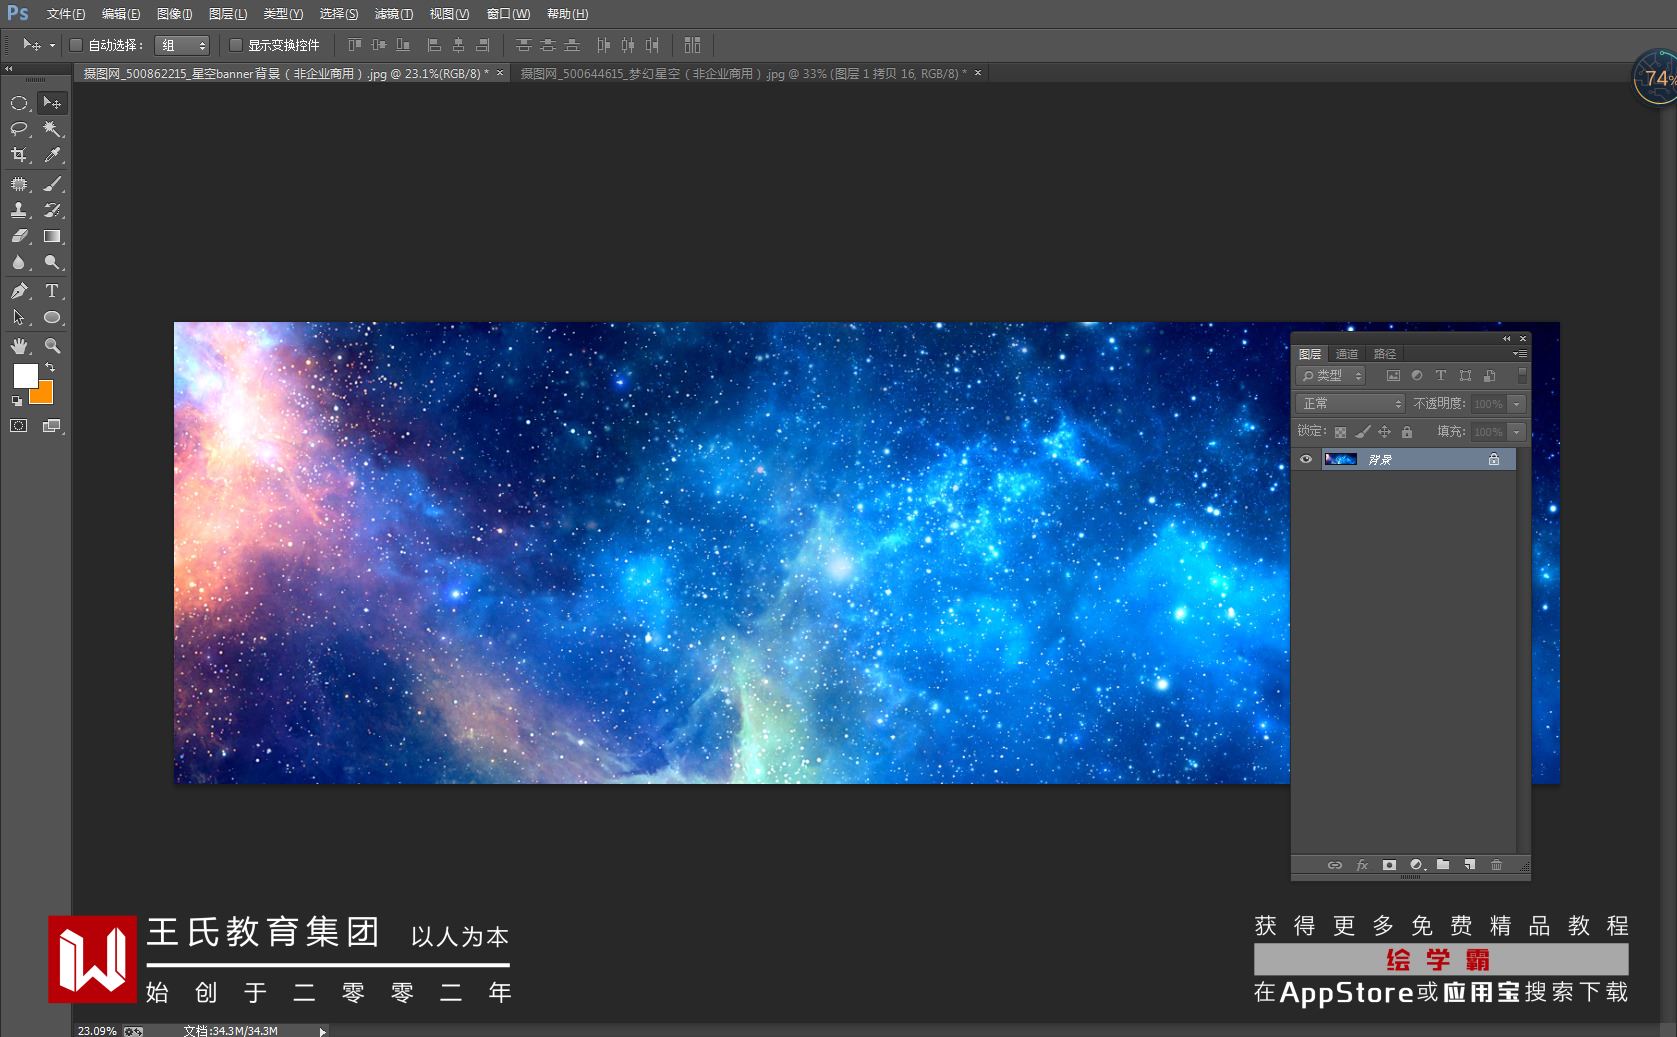Click the link layers icon

point(1335,865)
